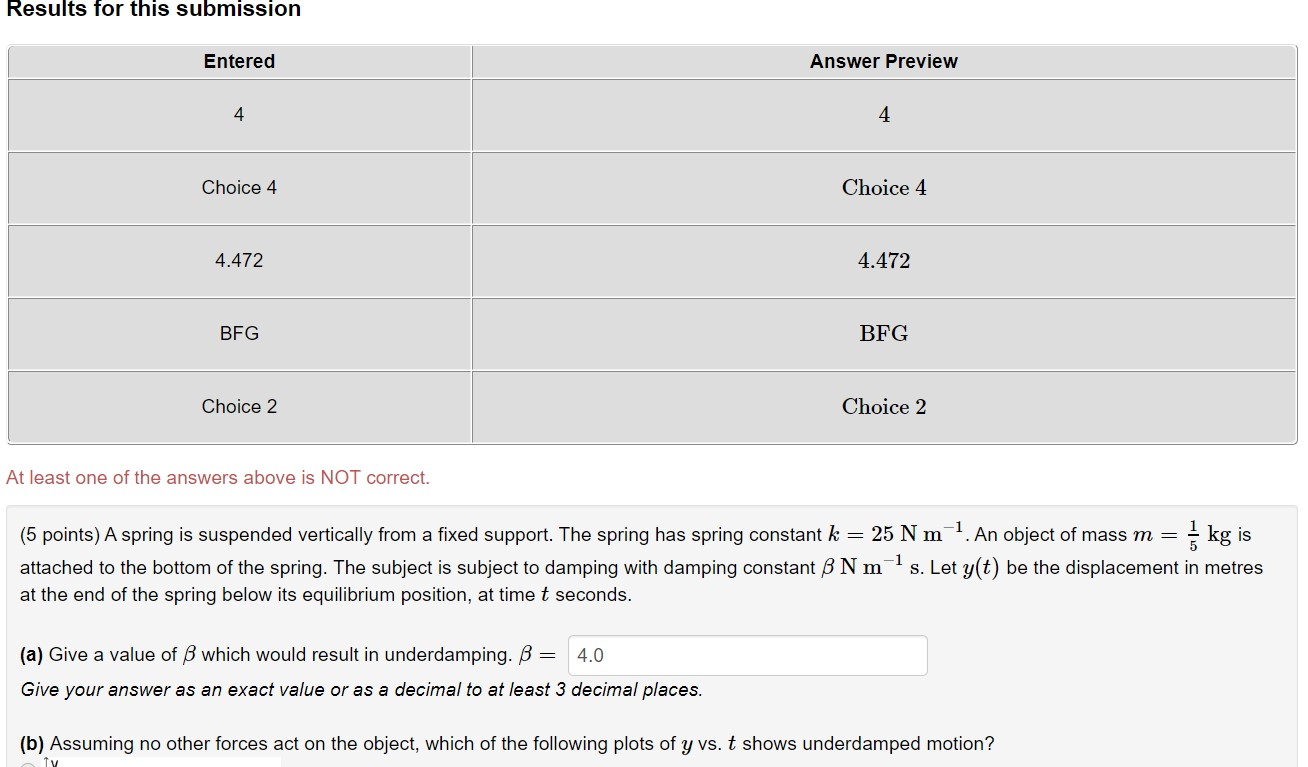Click the Entered cell showing 4.472
1308x767 pixels.
pos(238,260)
